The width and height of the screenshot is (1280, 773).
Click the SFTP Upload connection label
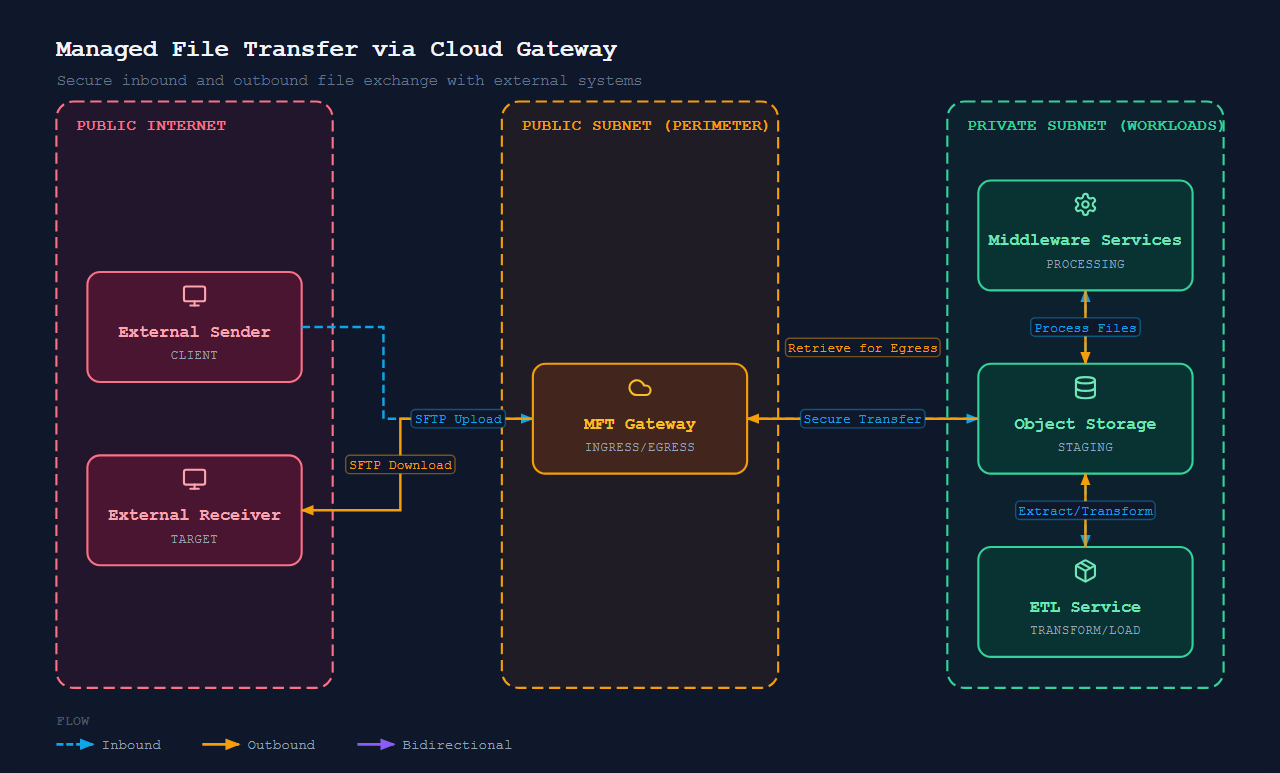(x=458, y=419)
